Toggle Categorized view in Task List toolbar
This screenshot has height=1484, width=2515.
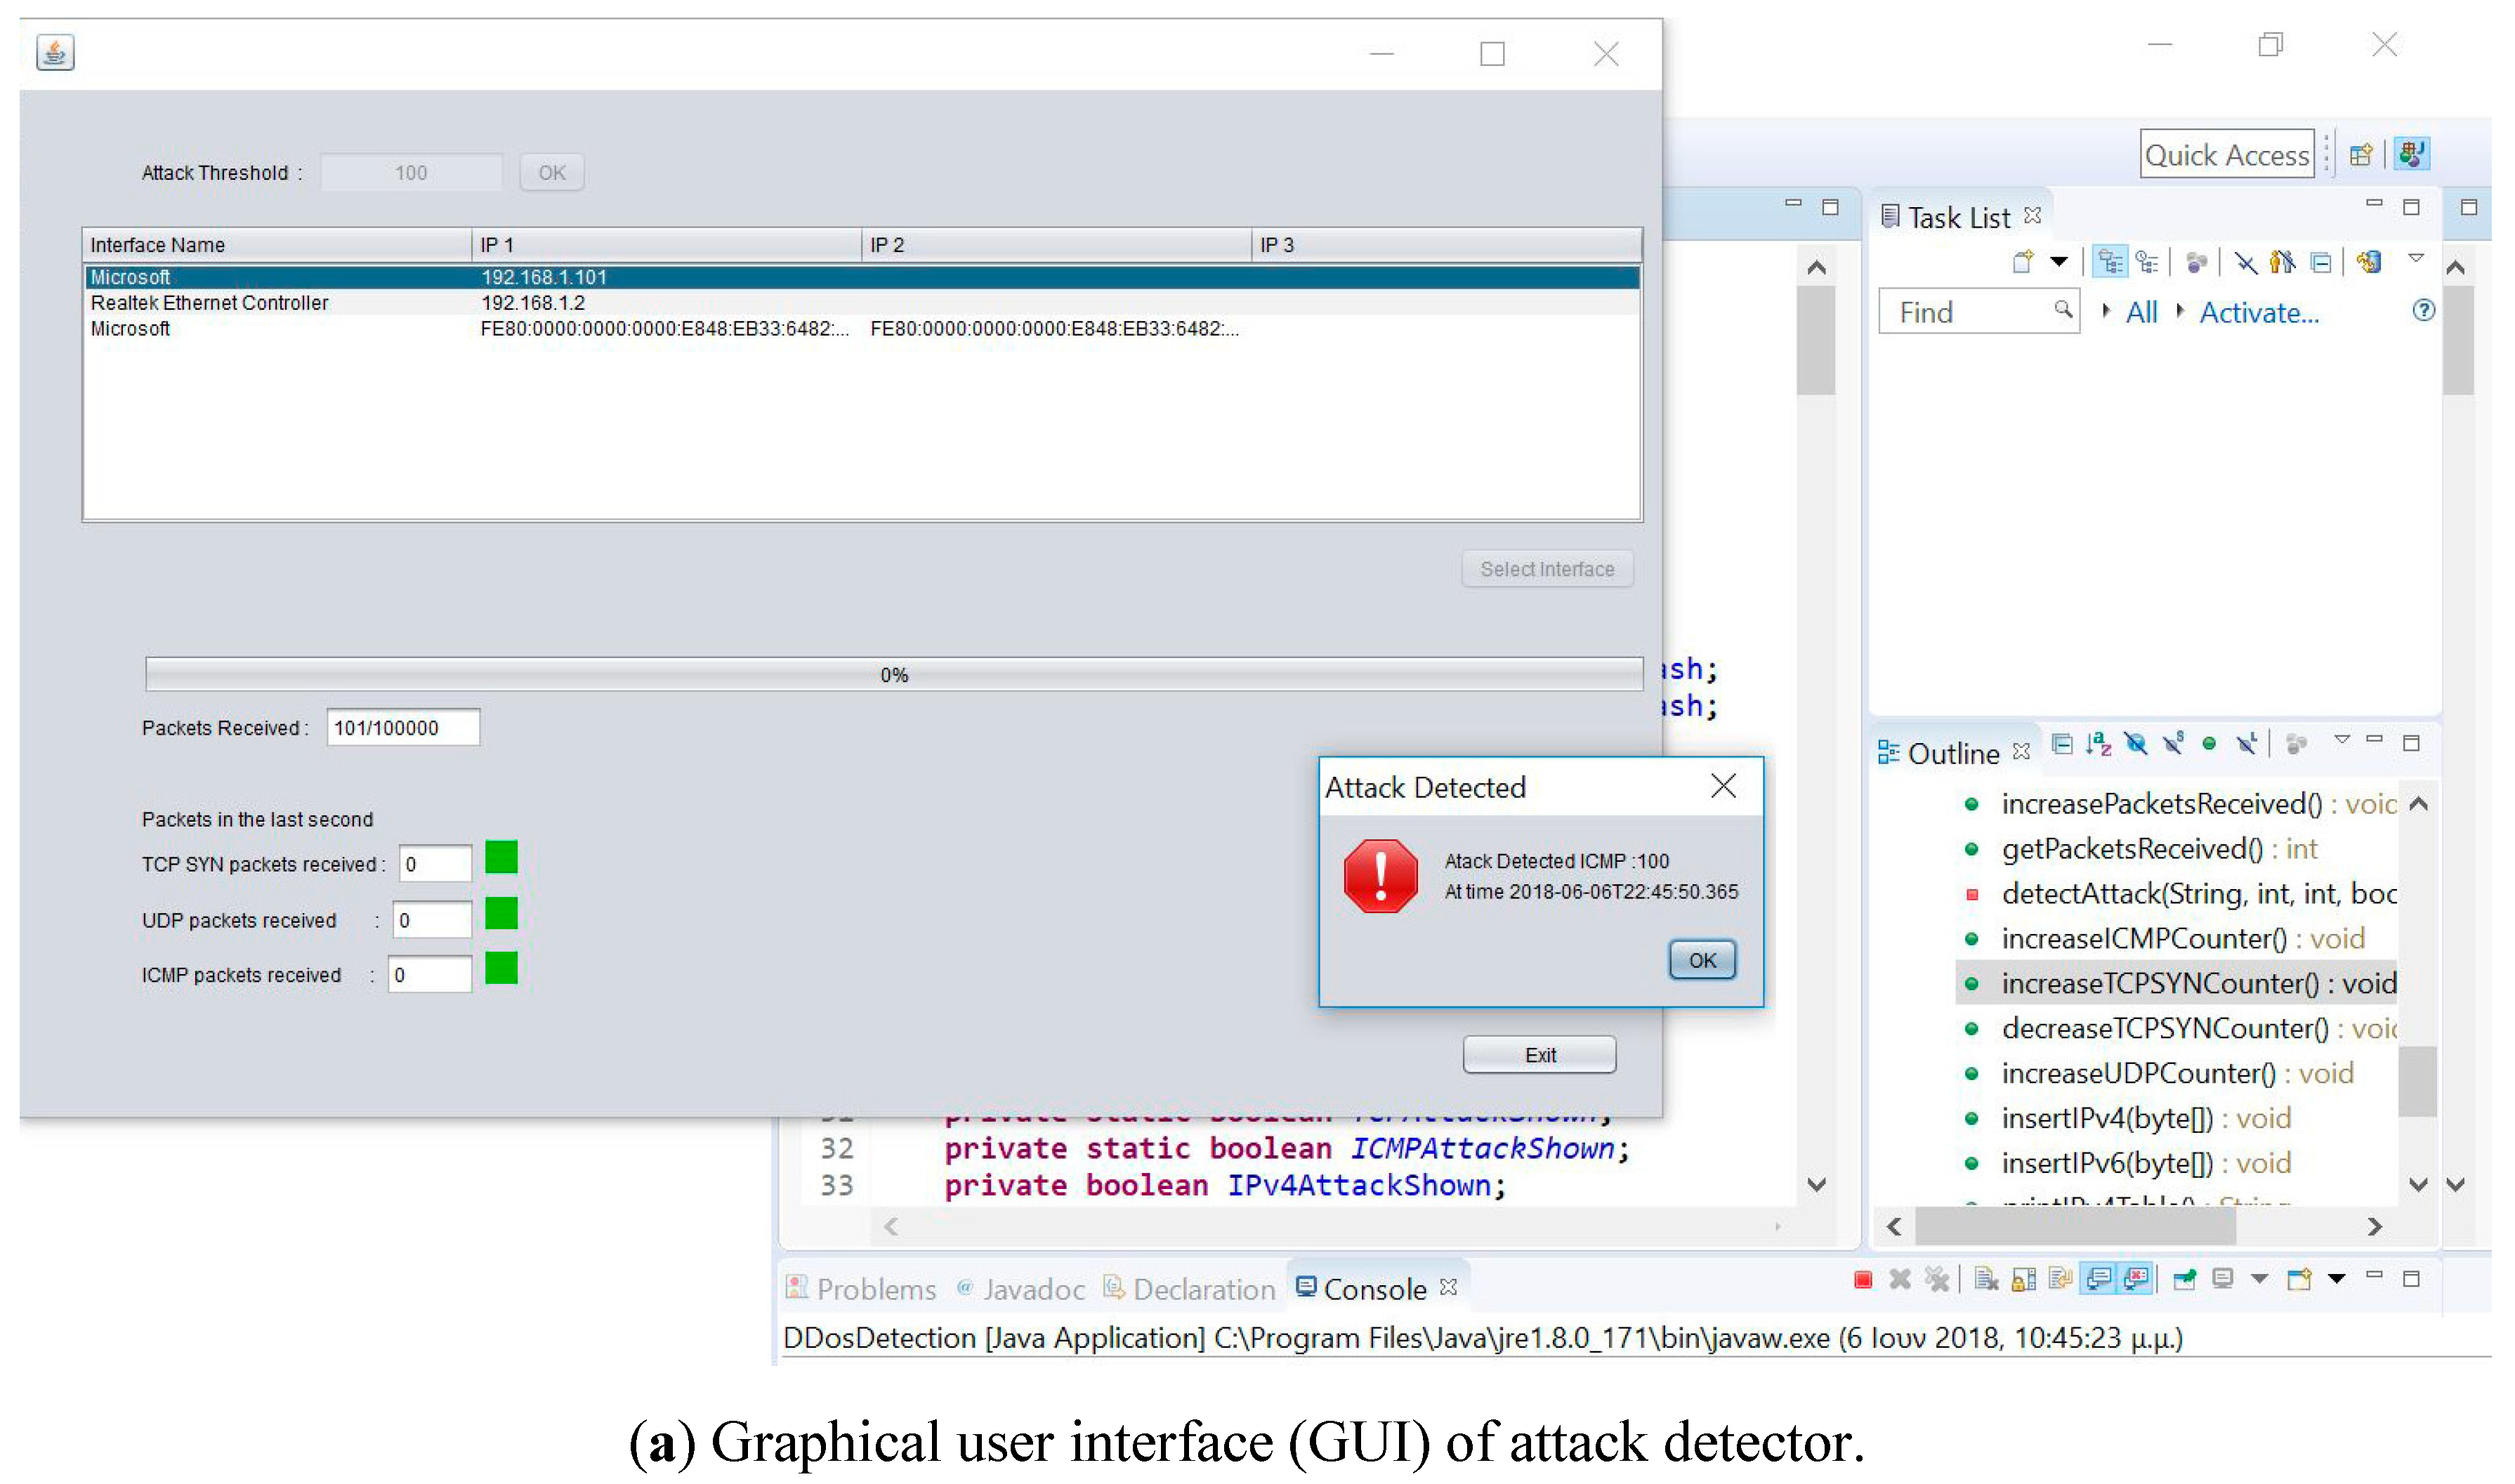(2110, 262)
